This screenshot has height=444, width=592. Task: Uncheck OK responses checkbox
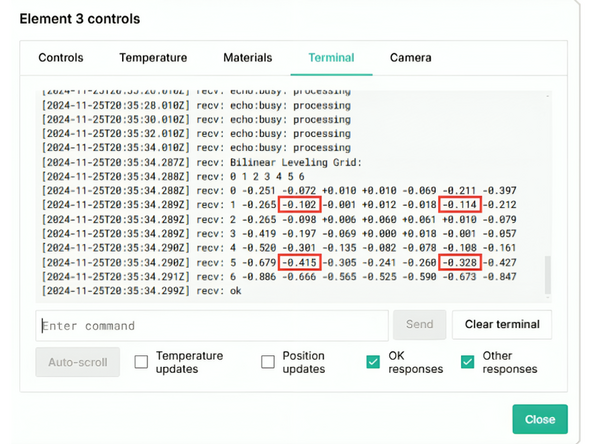pos(373,362)
